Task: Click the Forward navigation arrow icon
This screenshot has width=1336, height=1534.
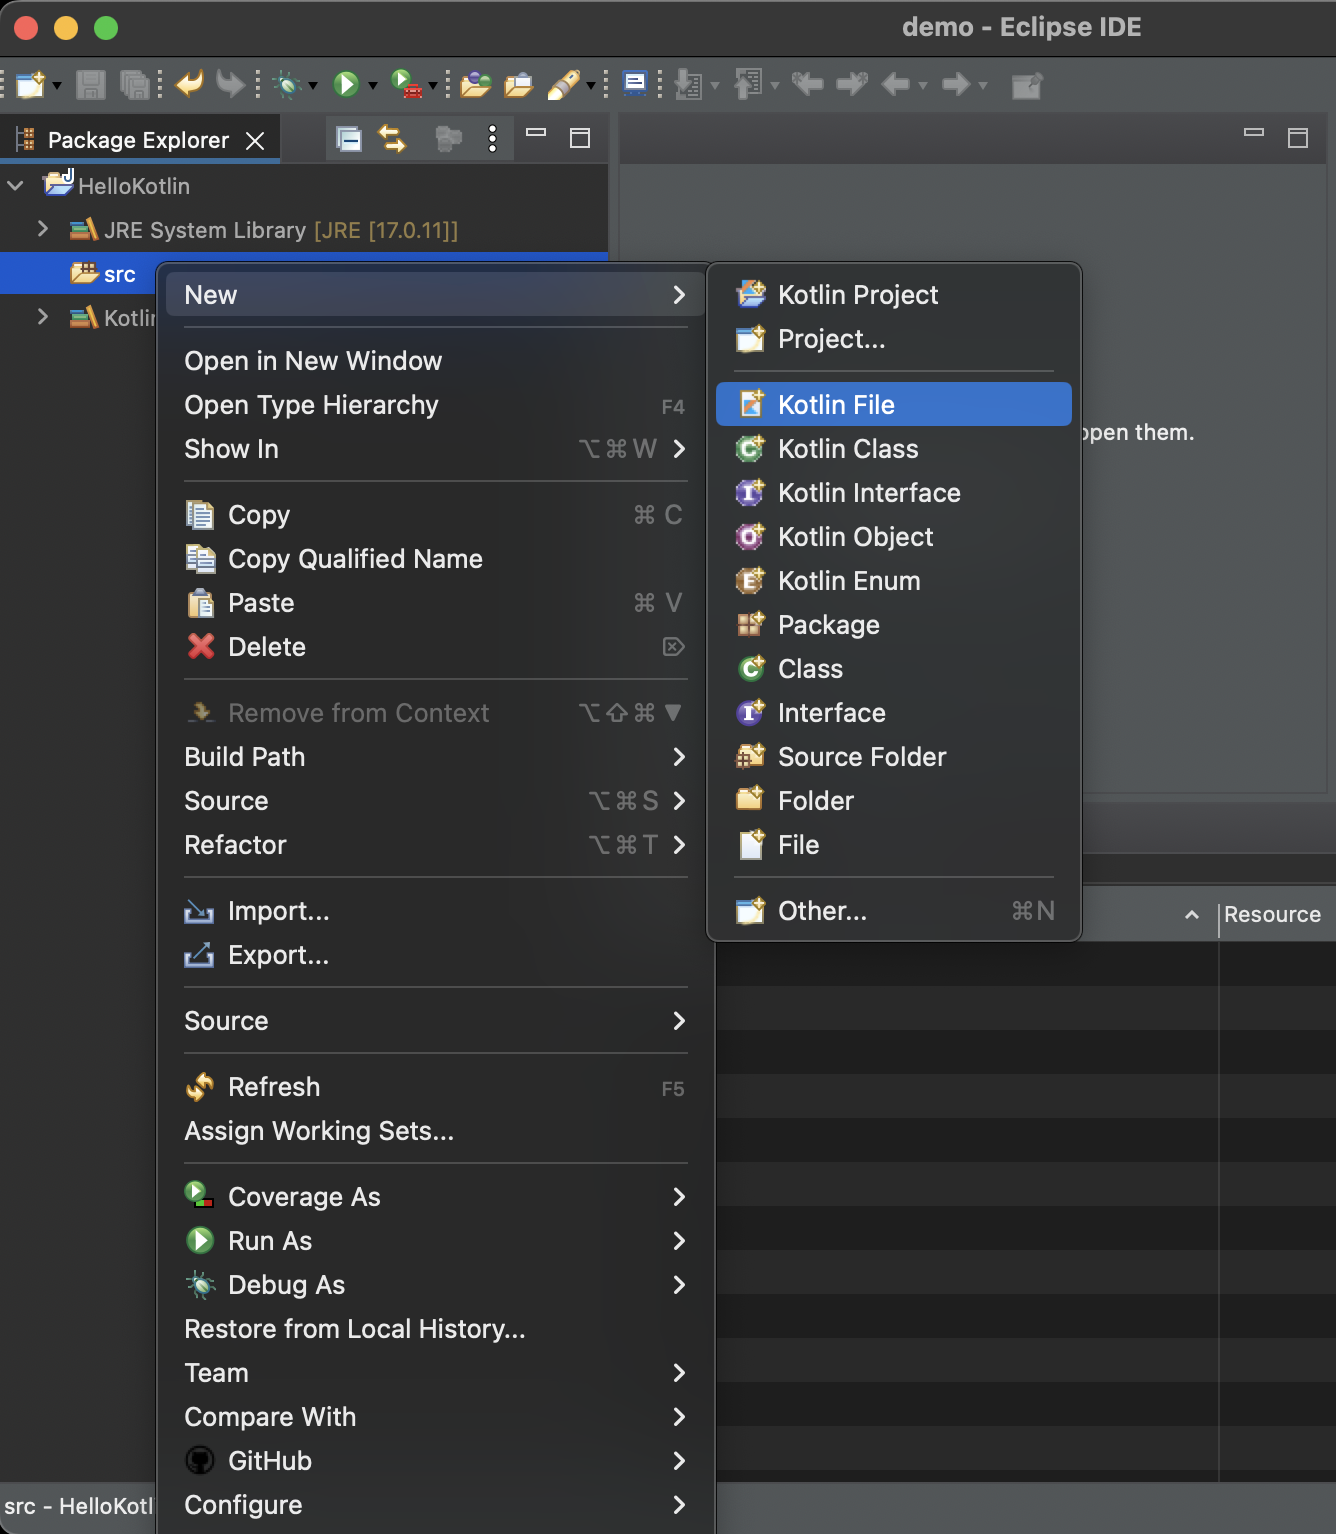Action: [956, 84]
